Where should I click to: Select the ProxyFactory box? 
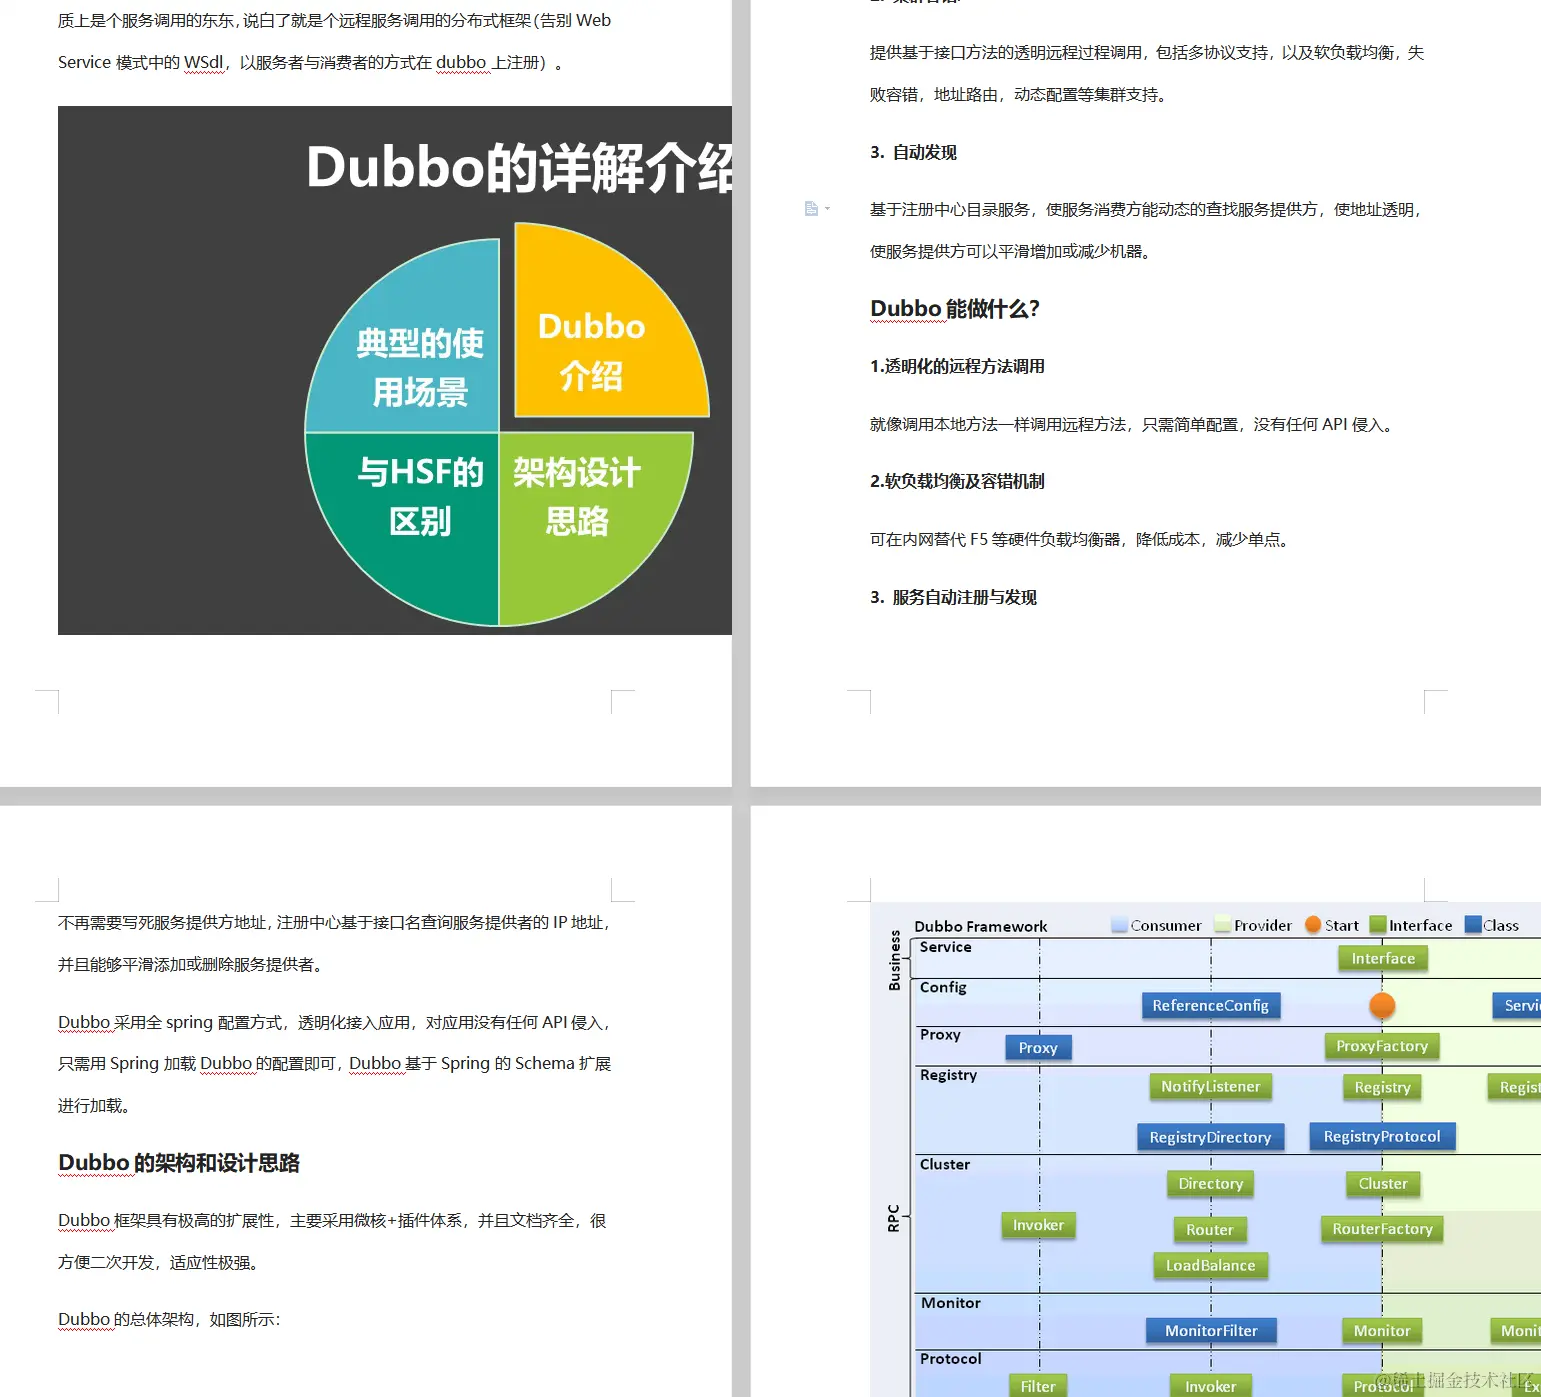click(1382, 1046)
